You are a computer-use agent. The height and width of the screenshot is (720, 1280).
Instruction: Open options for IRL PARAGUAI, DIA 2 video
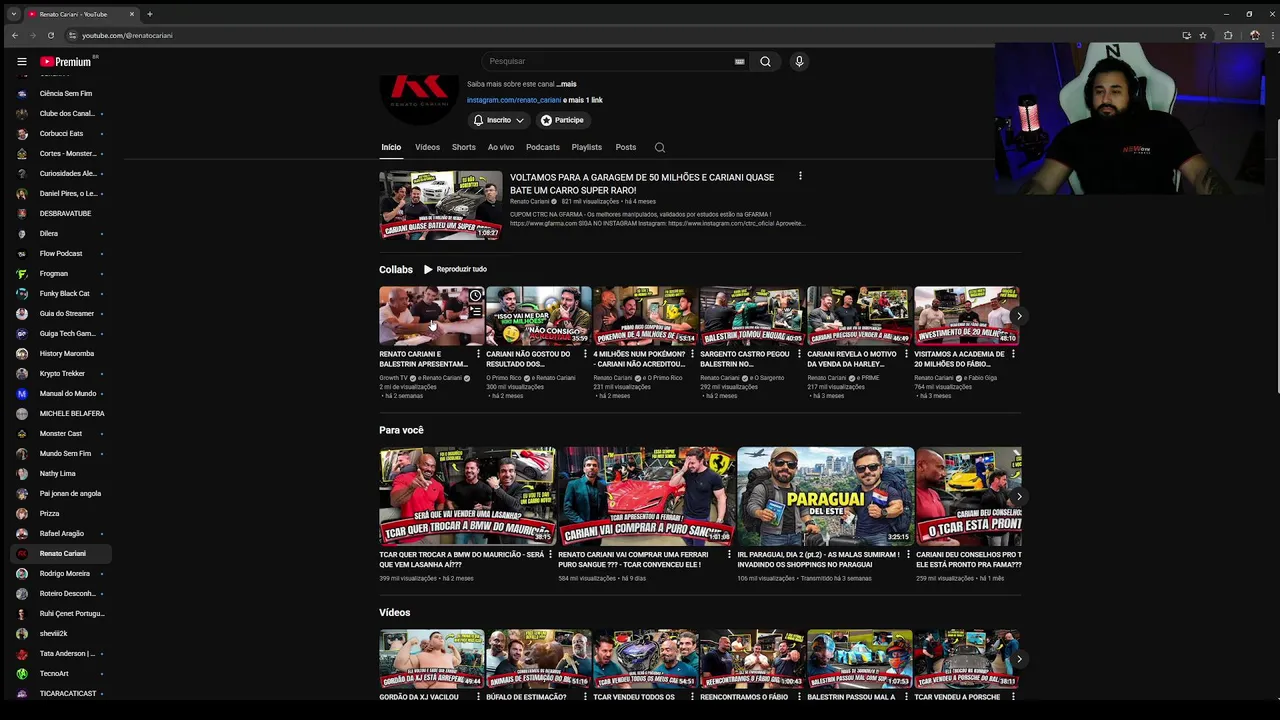[908, 554]
